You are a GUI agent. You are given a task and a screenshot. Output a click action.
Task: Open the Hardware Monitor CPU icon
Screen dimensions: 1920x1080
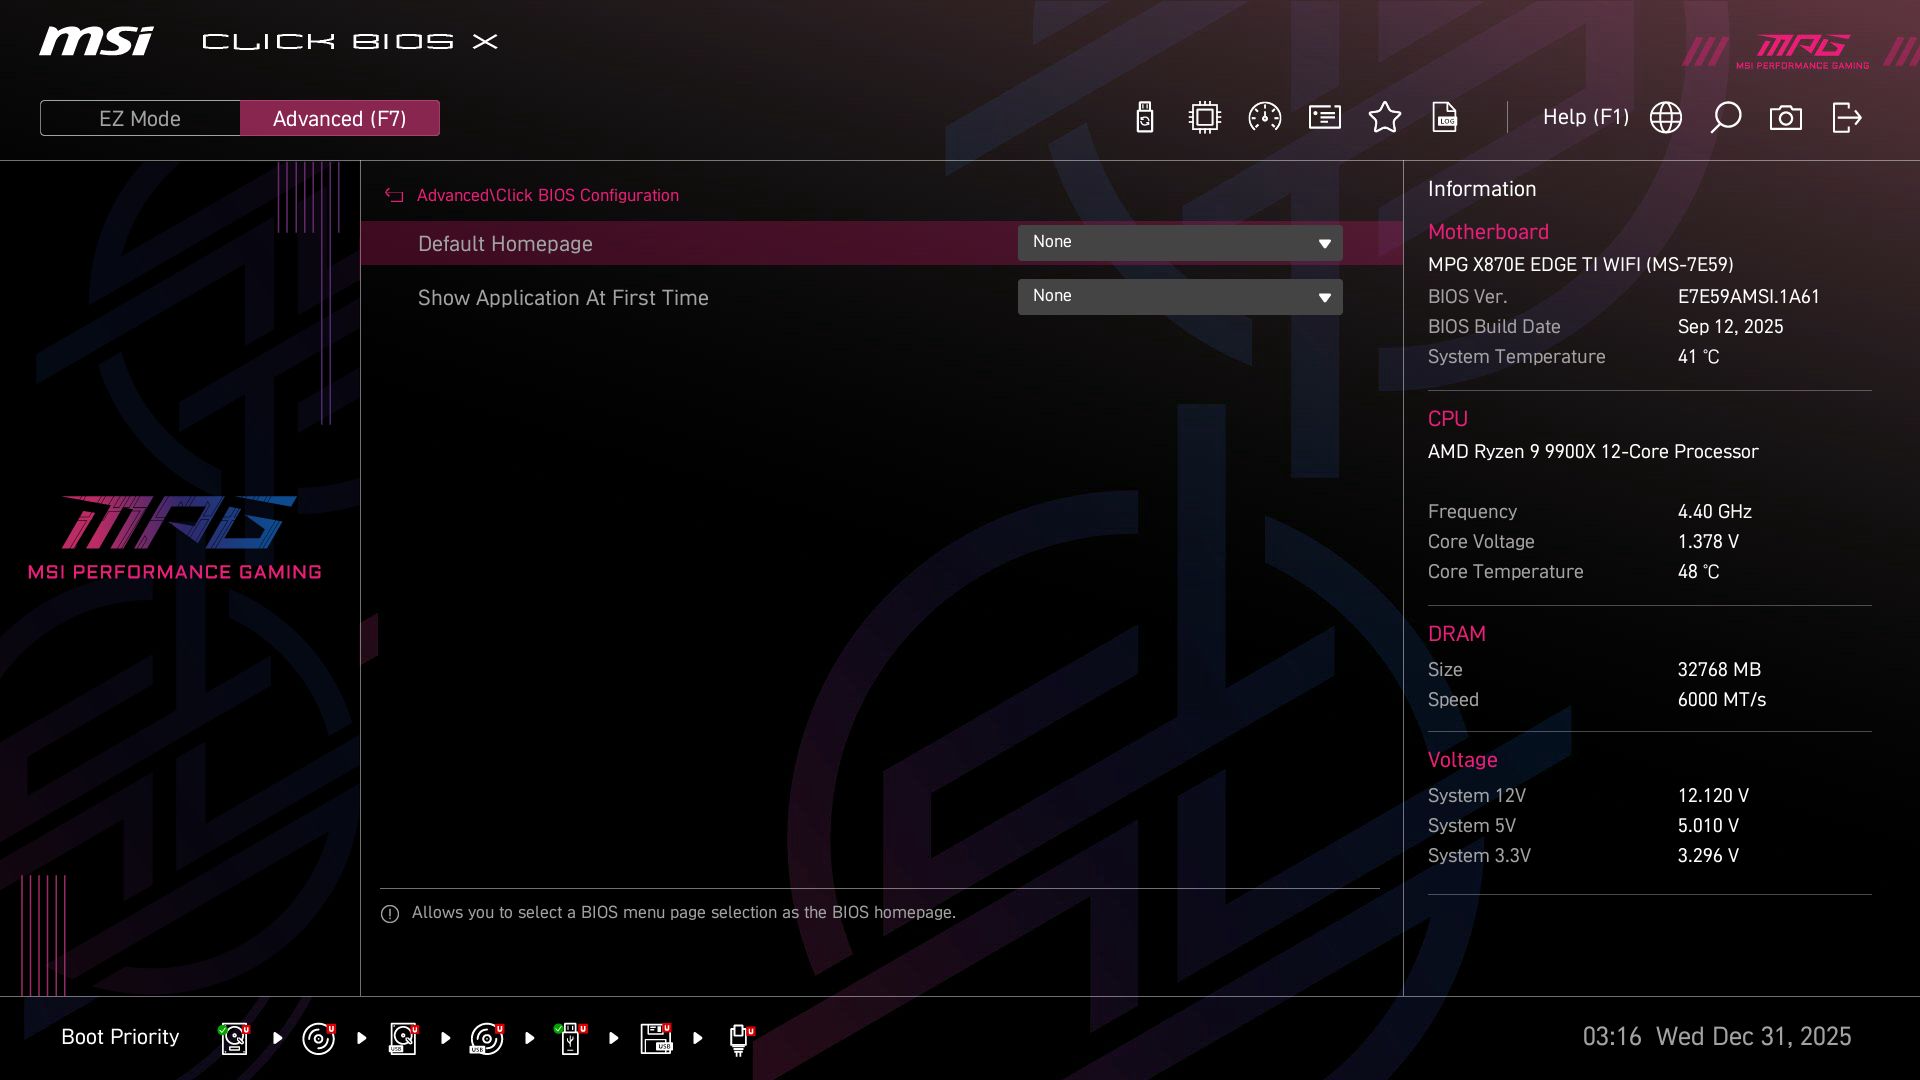[1204, 117]
